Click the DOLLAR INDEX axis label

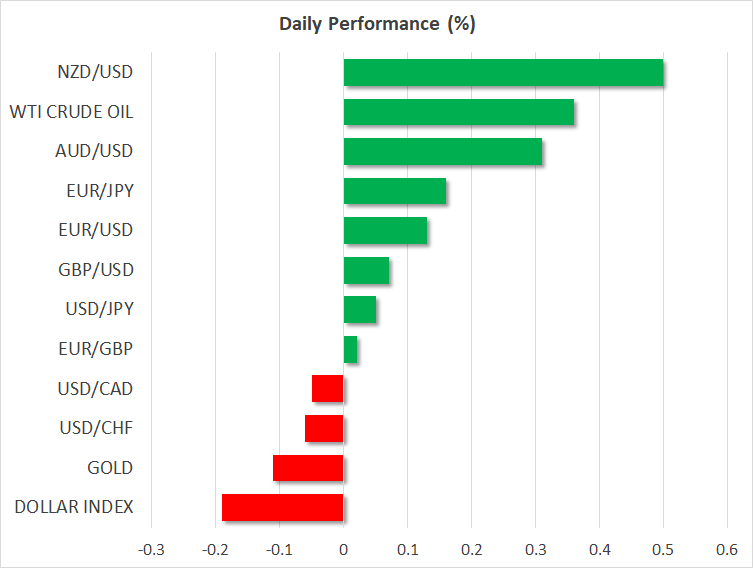coord(74,507)
